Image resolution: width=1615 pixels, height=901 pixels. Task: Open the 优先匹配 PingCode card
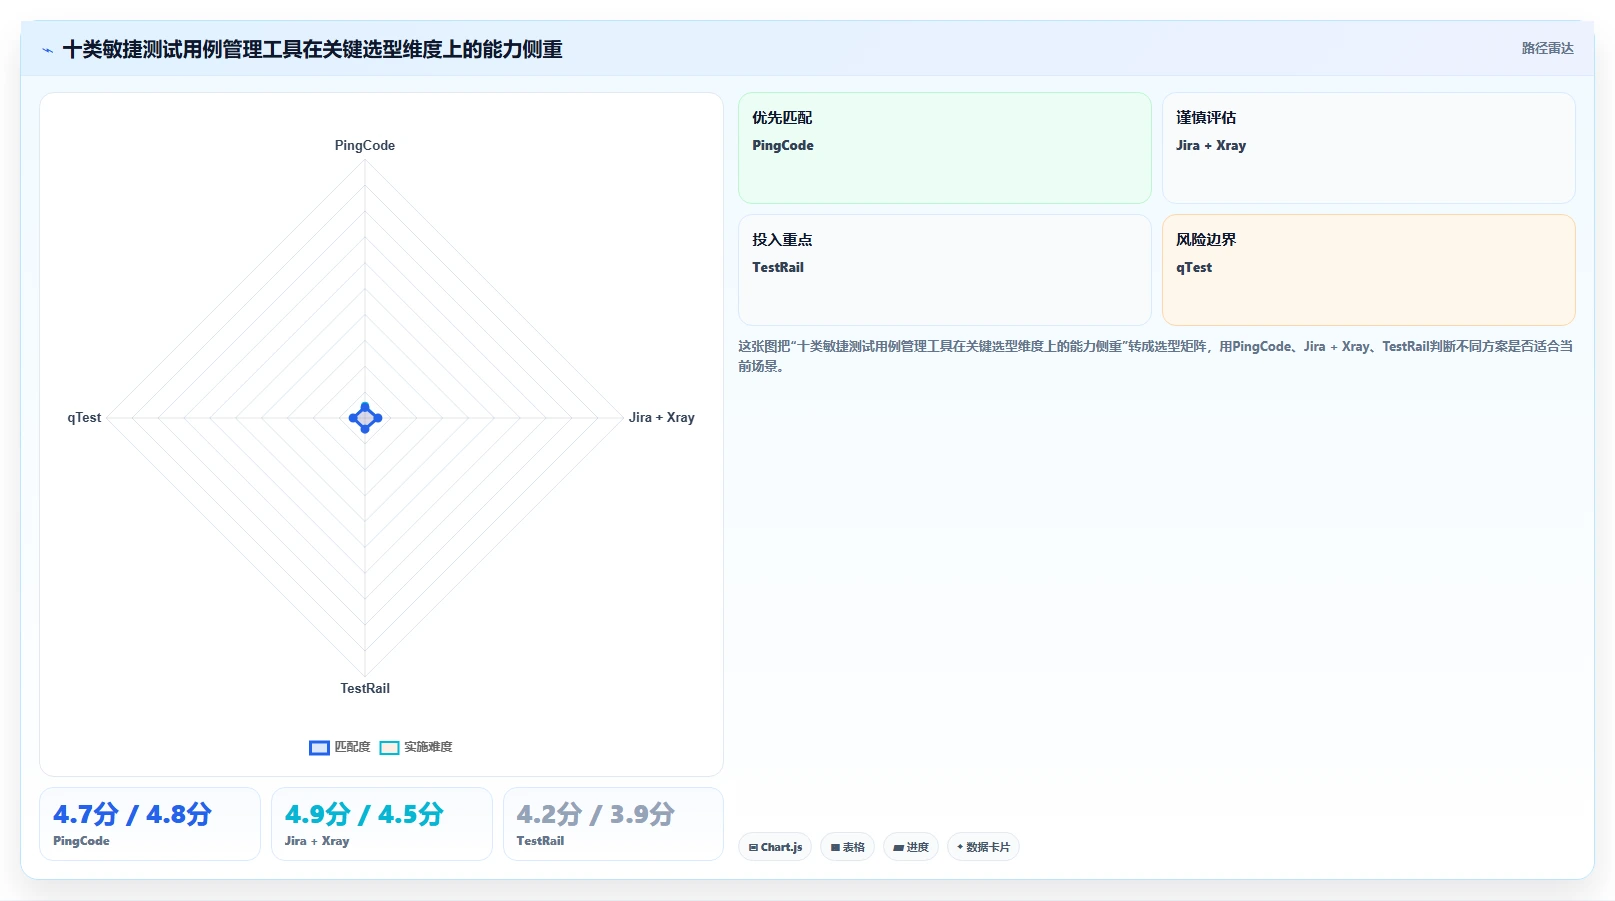(x=944, y=148)
